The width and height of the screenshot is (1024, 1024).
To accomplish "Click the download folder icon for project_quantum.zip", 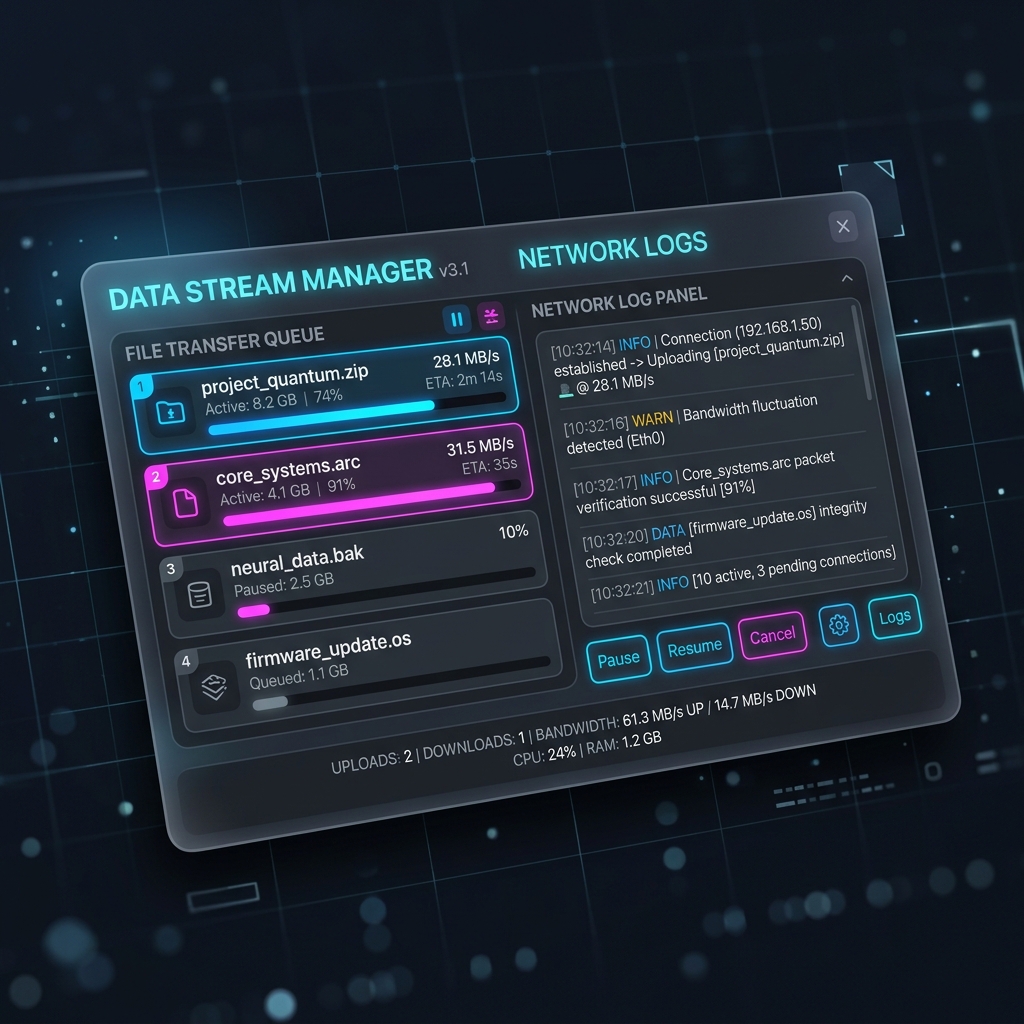I will click(172, 412).
